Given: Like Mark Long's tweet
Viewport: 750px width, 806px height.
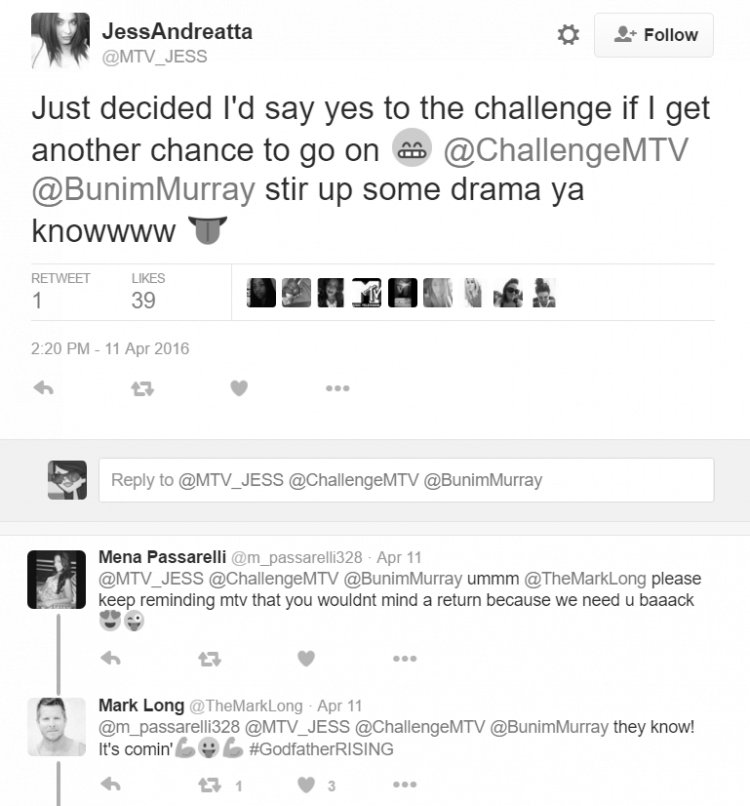Looking at the screenshot, I should click(306, 784).
